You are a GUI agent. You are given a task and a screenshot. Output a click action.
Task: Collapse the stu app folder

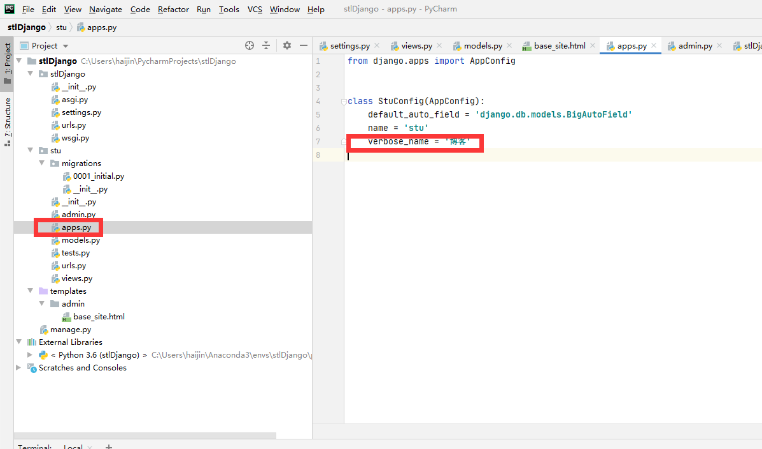(x=31, y=150)
